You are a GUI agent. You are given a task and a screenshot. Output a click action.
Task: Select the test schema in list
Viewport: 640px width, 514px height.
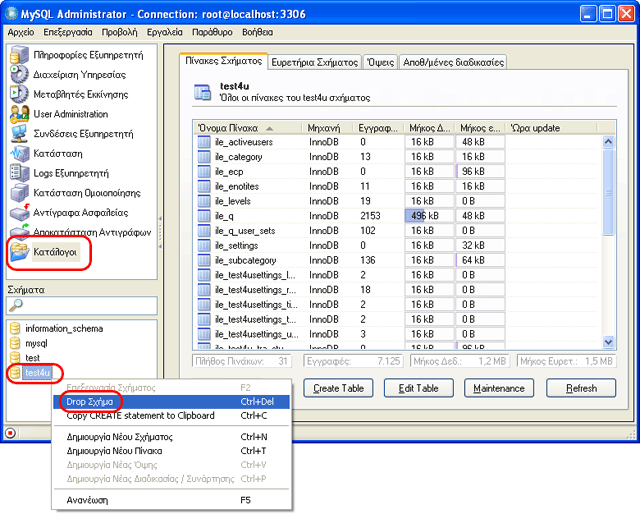(32, 358)
